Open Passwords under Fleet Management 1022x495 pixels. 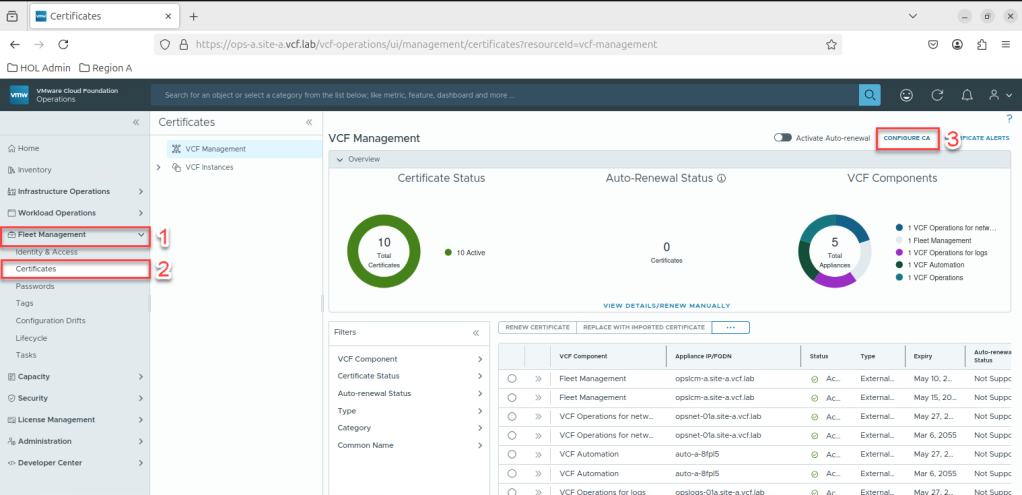coord(35,286)
